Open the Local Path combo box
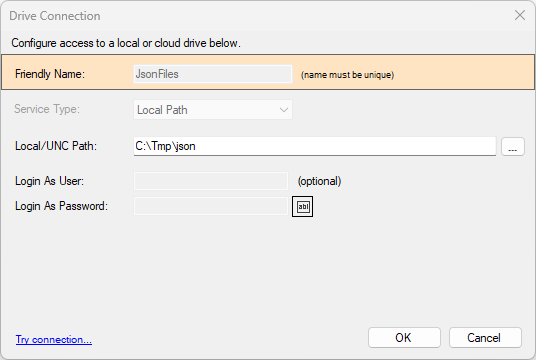 click(x=213, y=110)
